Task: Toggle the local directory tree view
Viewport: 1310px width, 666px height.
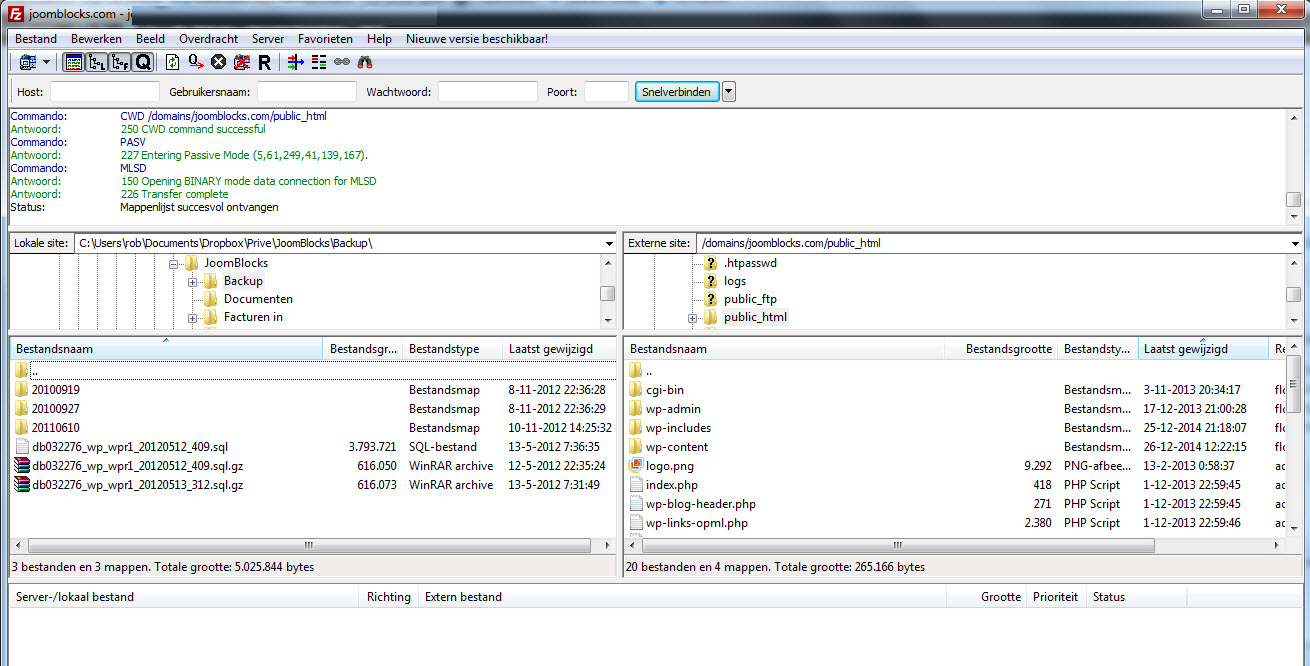Action: click(x=96, y=62)
